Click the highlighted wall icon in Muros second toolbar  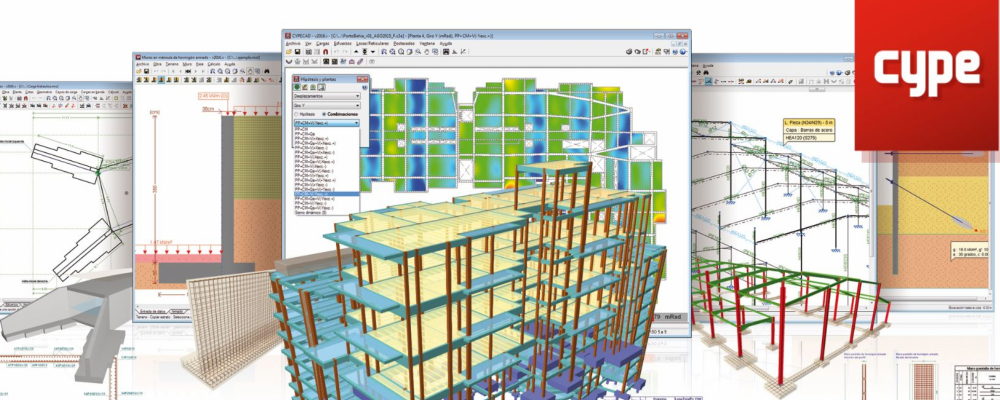click(161, 80)
